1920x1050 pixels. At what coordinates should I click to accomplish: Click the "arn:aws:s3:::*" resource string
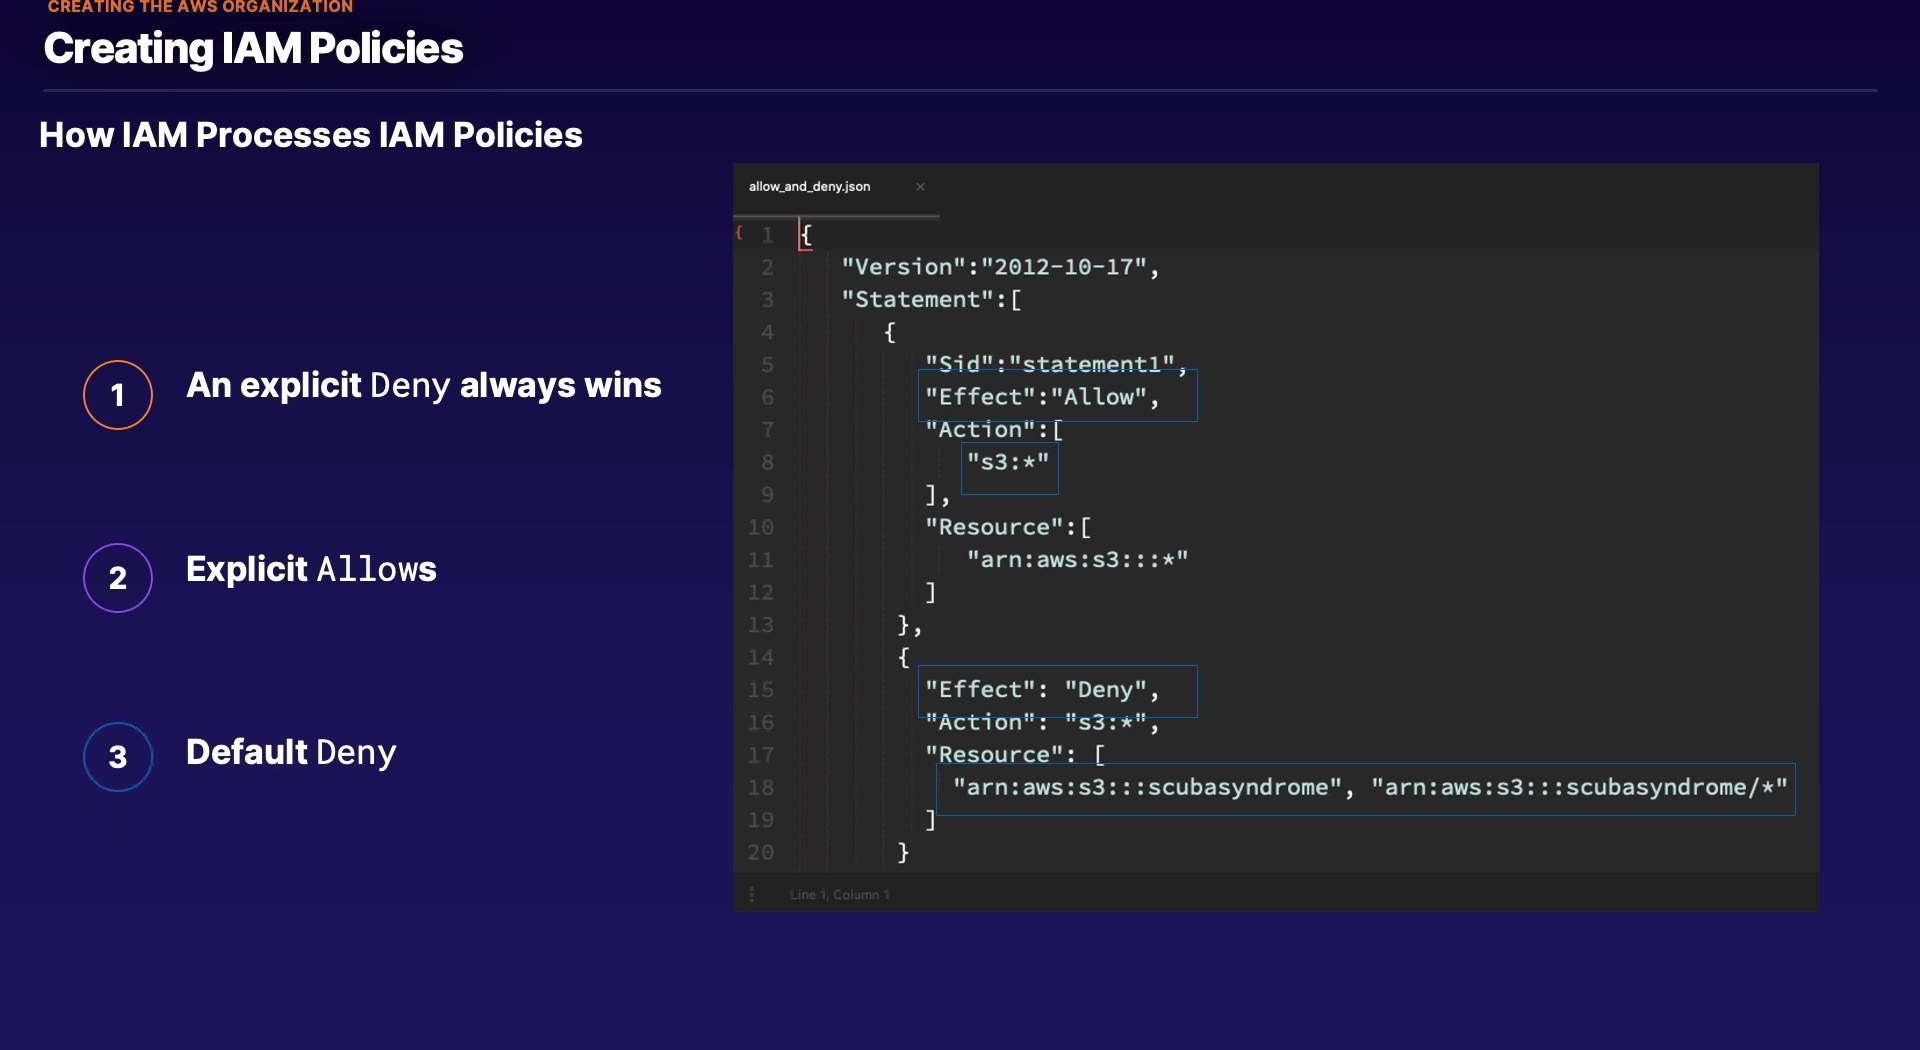[1077, 560]
